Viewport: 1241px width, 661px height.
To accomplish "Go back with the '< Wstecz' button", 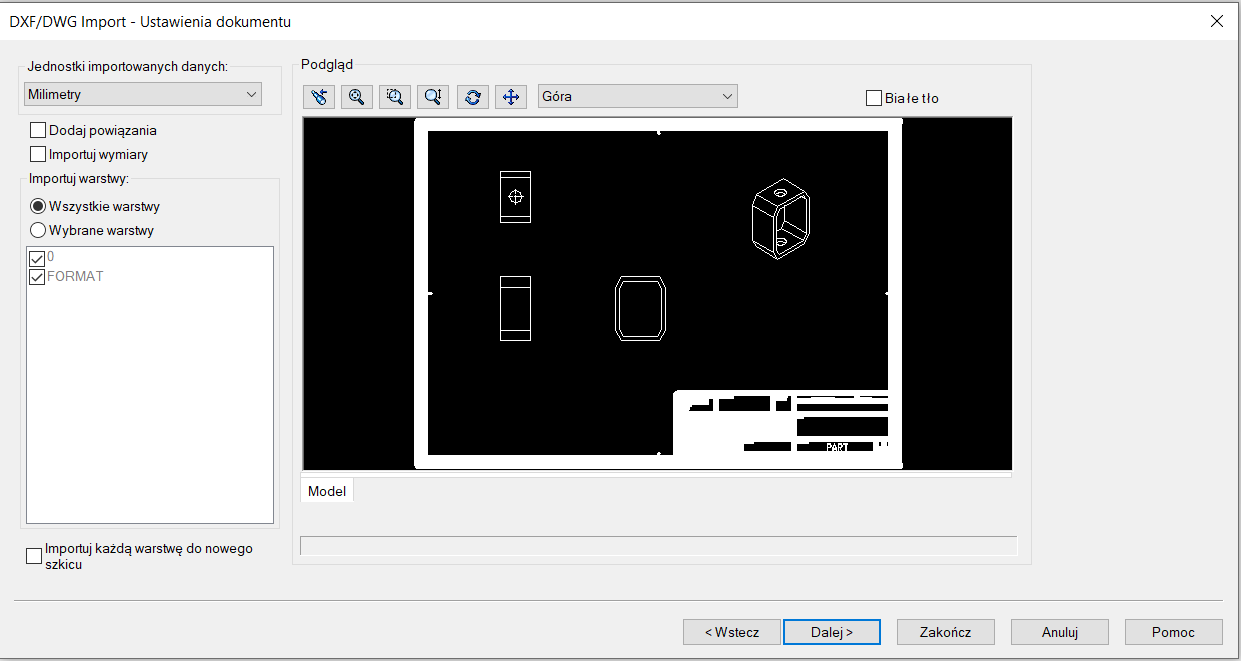I will [x=731, y=632].
